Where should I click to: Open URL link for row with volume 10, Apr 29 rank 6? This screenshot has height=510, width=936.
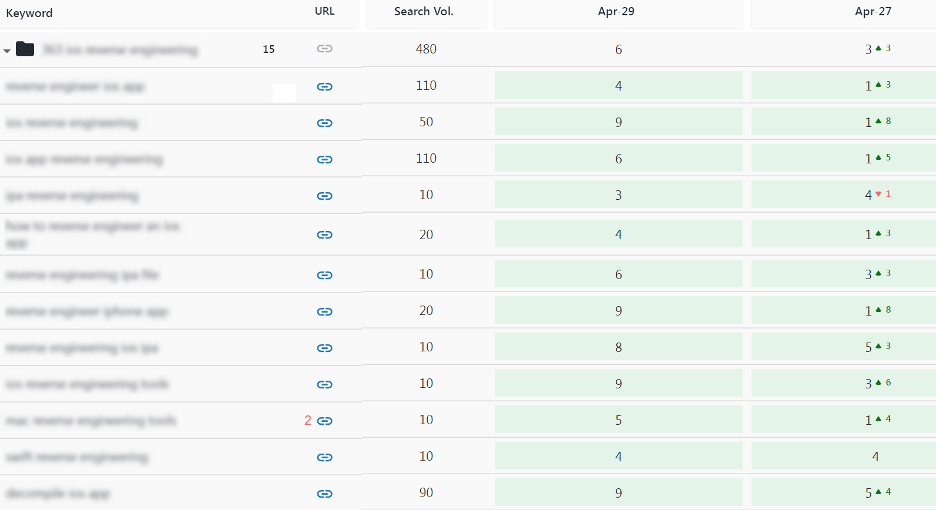[324, 275]
